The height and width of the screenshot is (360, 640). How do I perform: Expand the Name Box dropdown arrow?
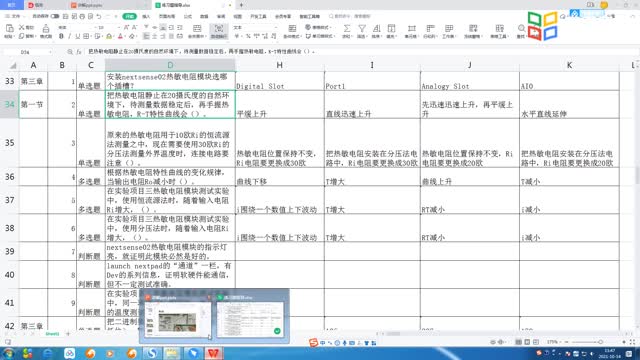50,52
